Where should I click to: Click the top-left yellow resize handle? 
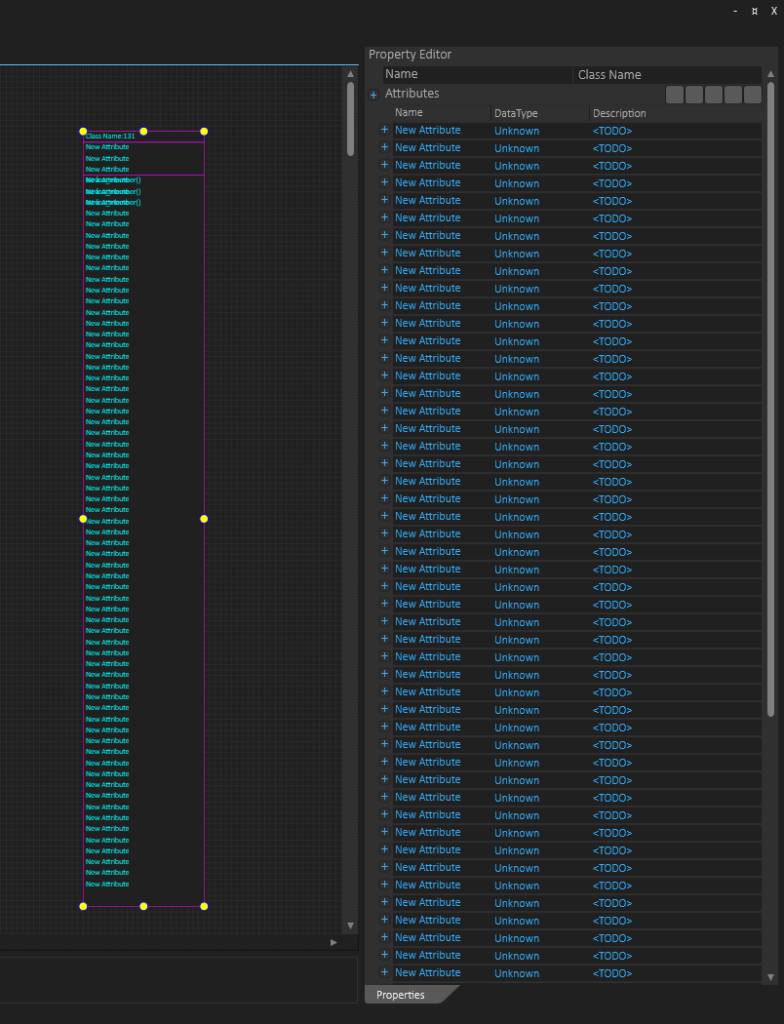click(83, 131)
